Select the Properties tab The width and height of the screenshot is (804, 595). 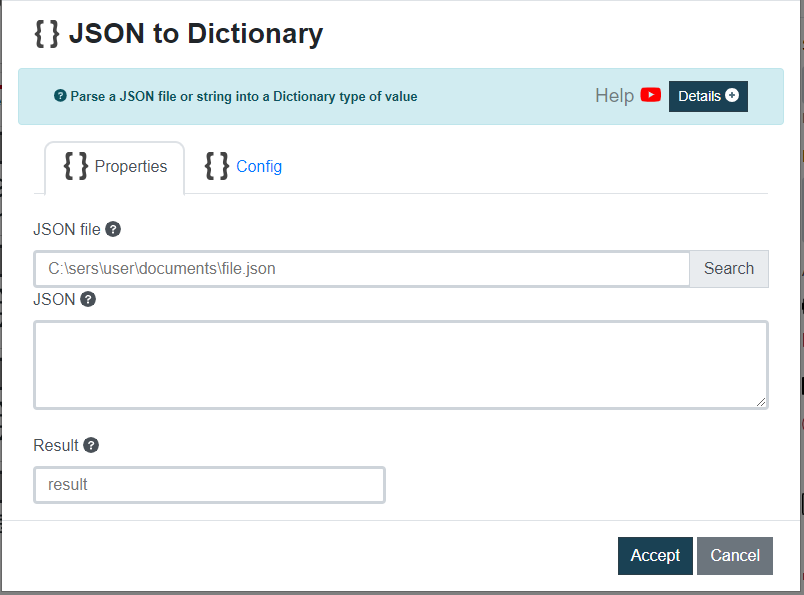130,166
